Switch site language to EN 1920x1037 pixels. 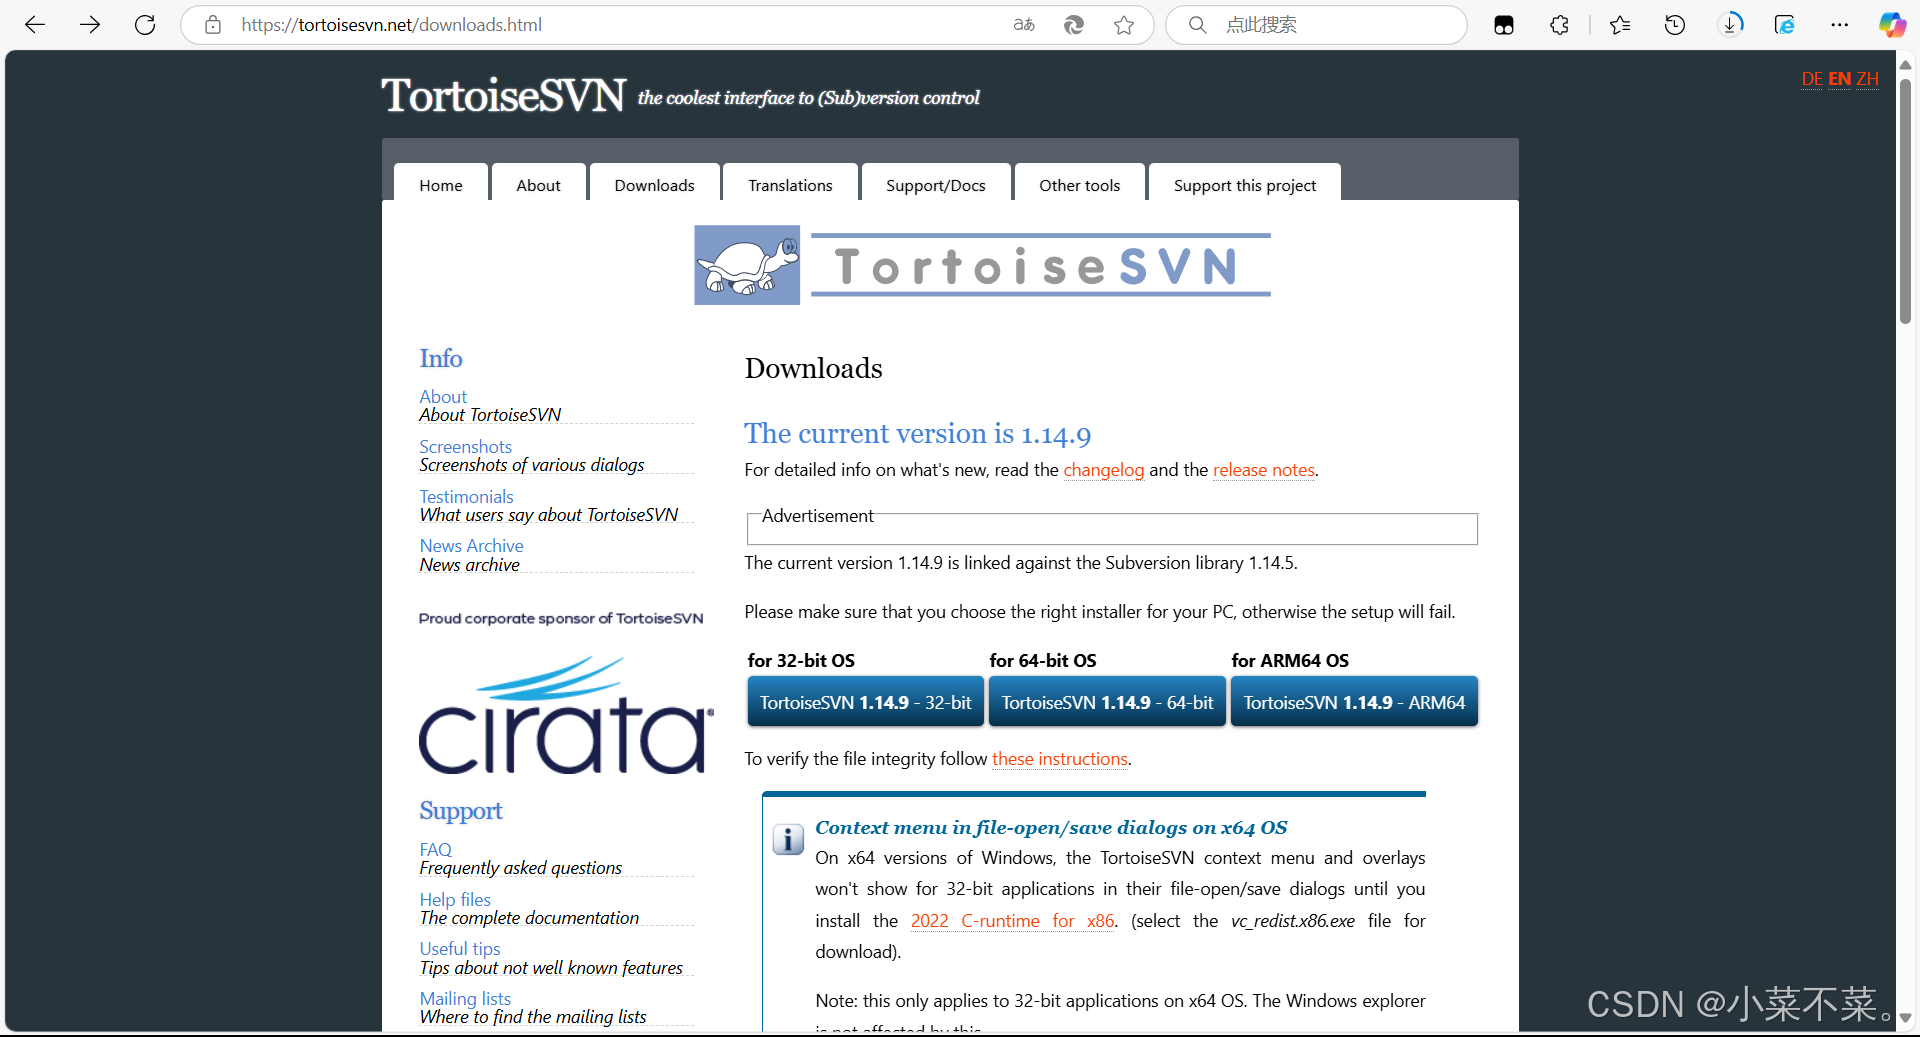1840,79
